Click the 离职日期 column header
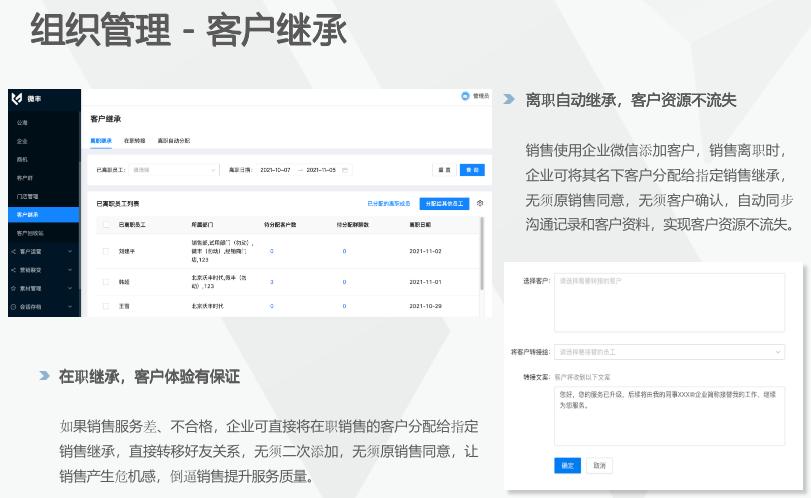Viewport: 811px width, 498px height. pyautogui.click(x=420, y=224)
